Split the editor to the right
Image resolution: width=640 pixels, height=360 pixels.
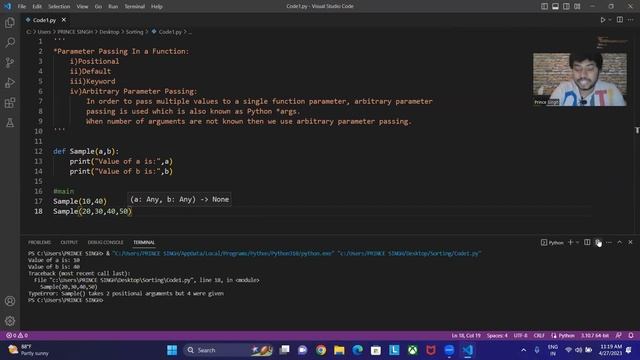[x=620, y=20]
